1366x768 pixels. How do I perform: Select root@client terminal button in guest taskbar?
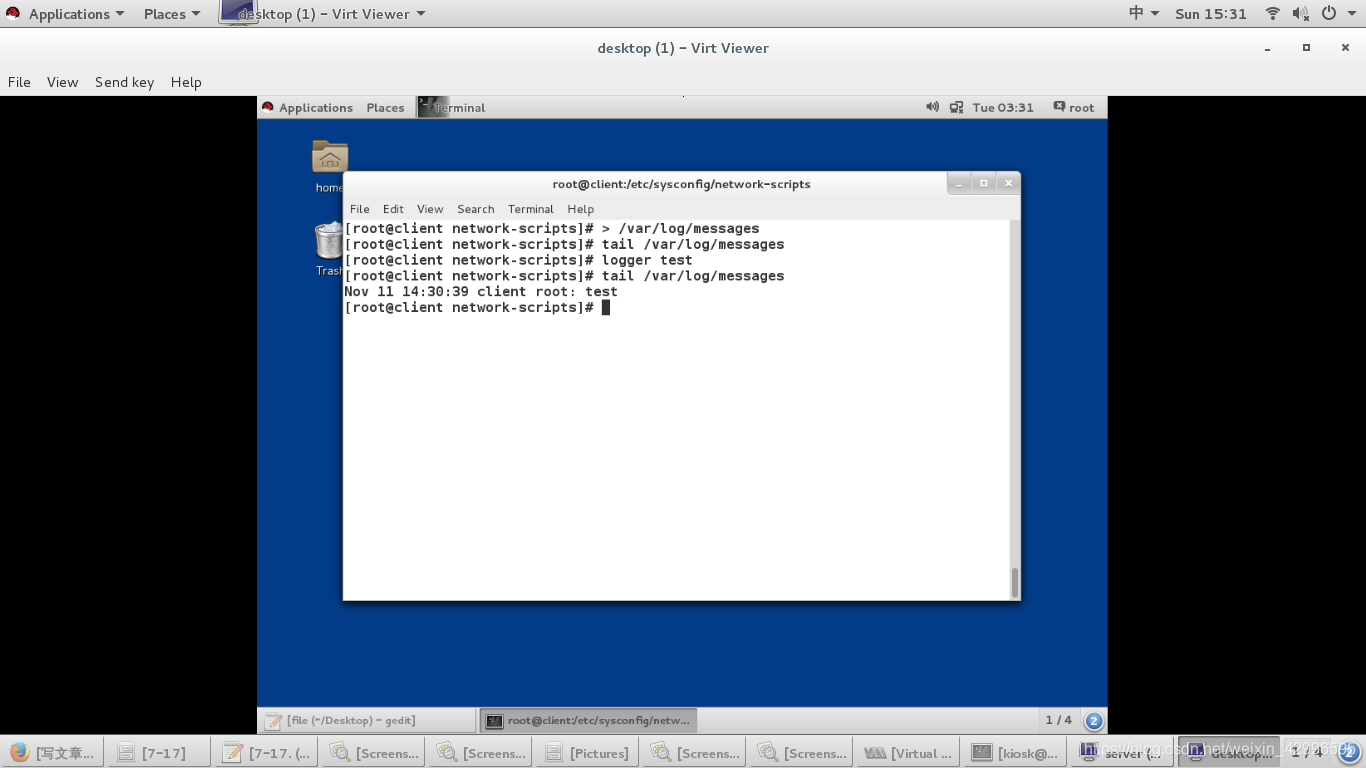pyautogui.click(x=588, y=720)
